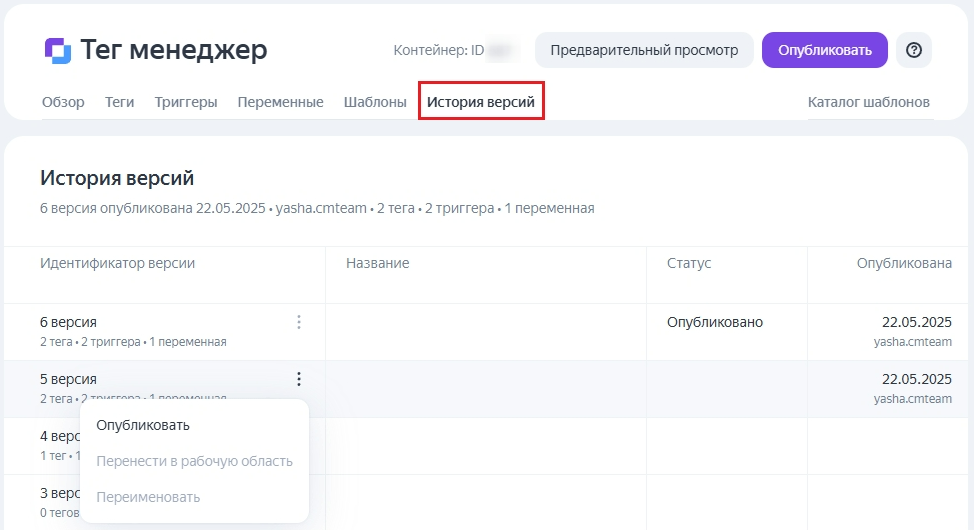Click the purple Опубликовать header button
This screenshot has height=530, width=974.
[825, 50]
